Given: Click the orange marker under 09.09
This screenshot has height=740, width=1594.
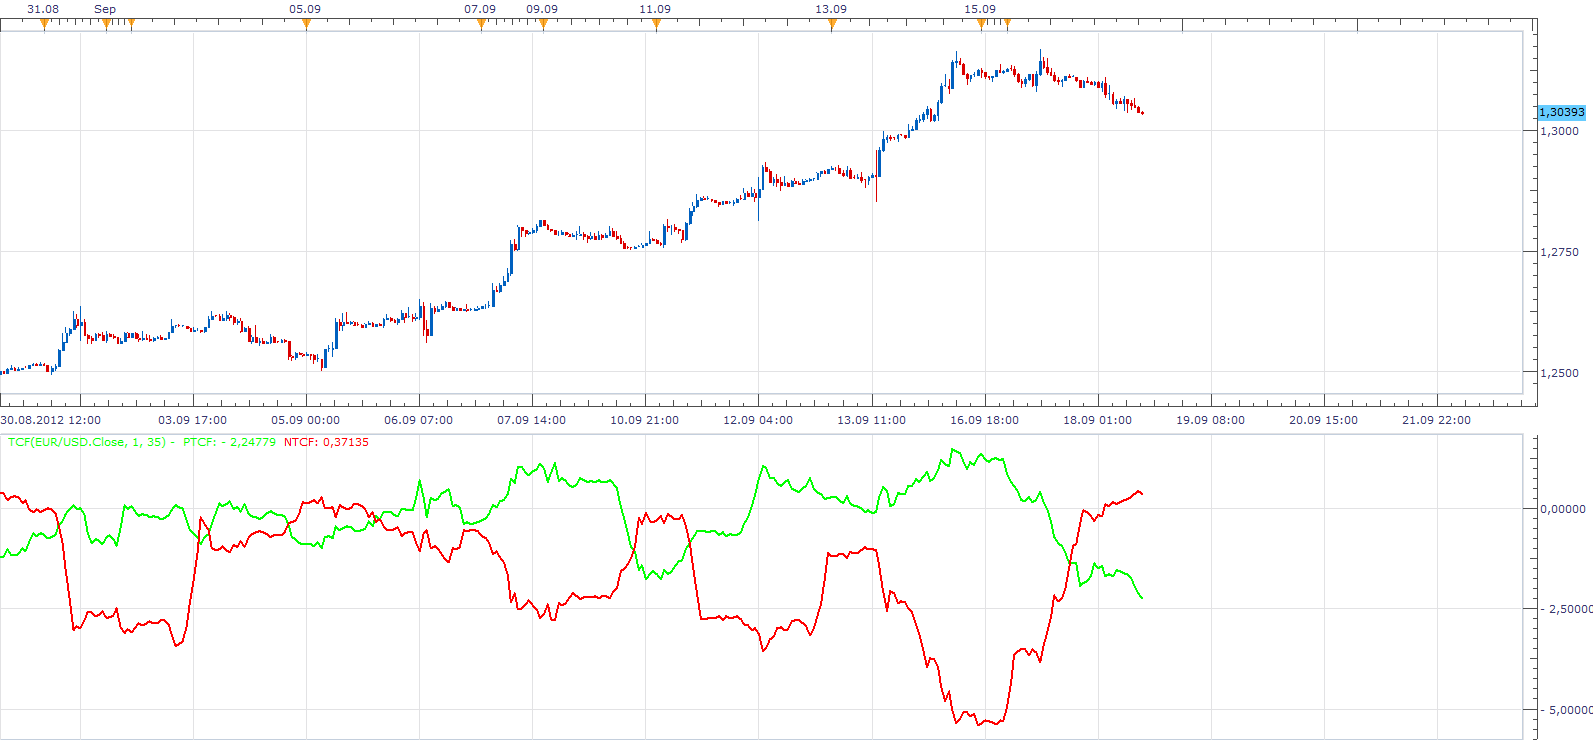Looking at the screenshot, I should [x=543, y=24].
